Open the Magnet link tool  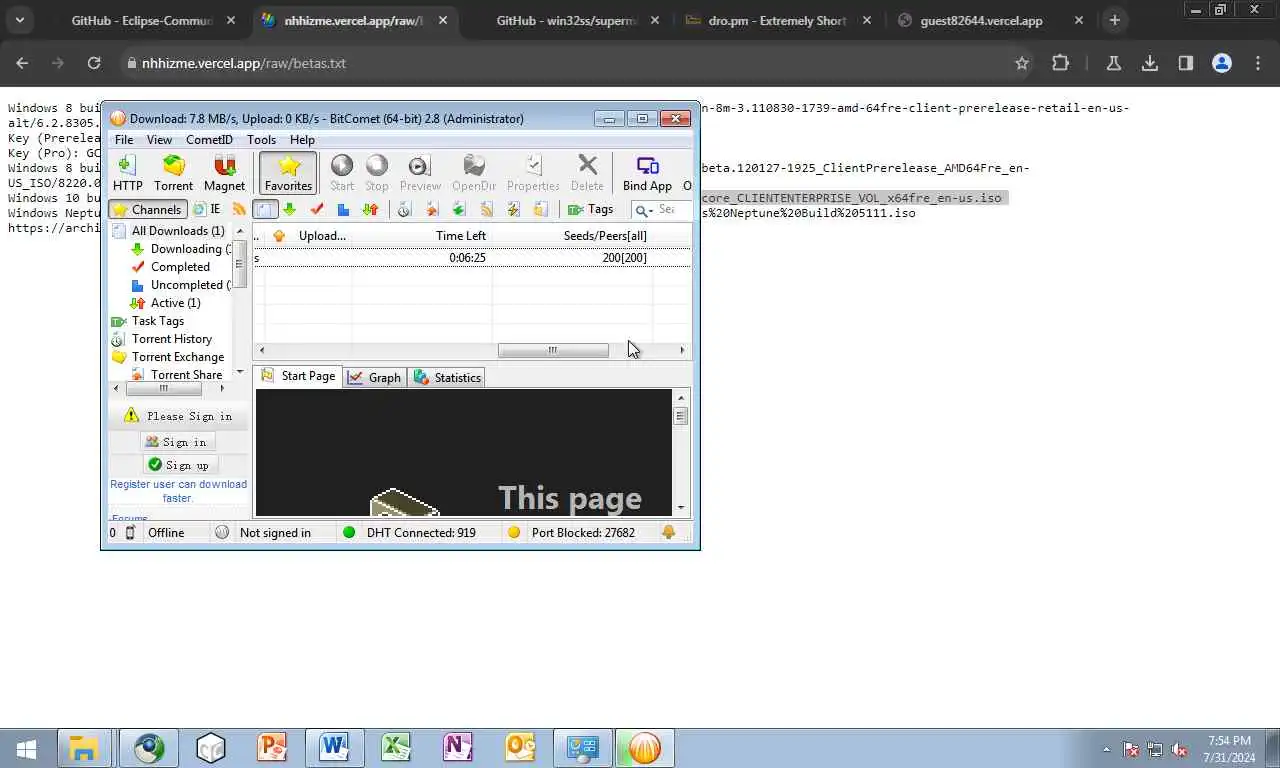224,173
